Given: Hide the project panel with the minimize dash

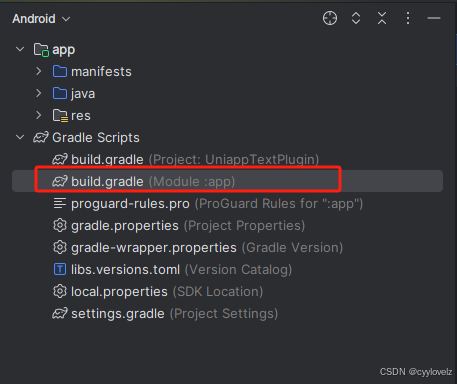Looking at the screenshot, I should coord(434,18).
